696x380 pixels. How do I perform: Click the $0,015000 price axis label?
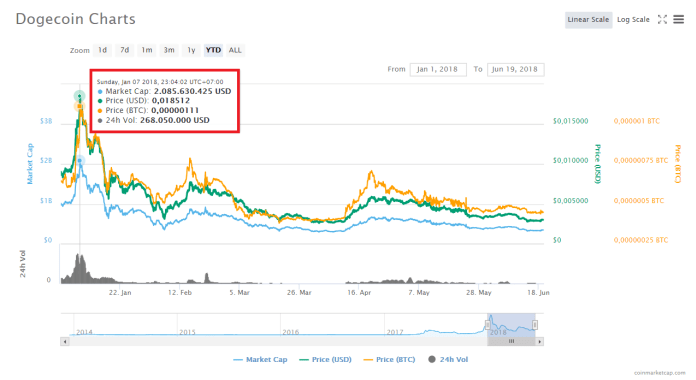(x=570, y=121)
